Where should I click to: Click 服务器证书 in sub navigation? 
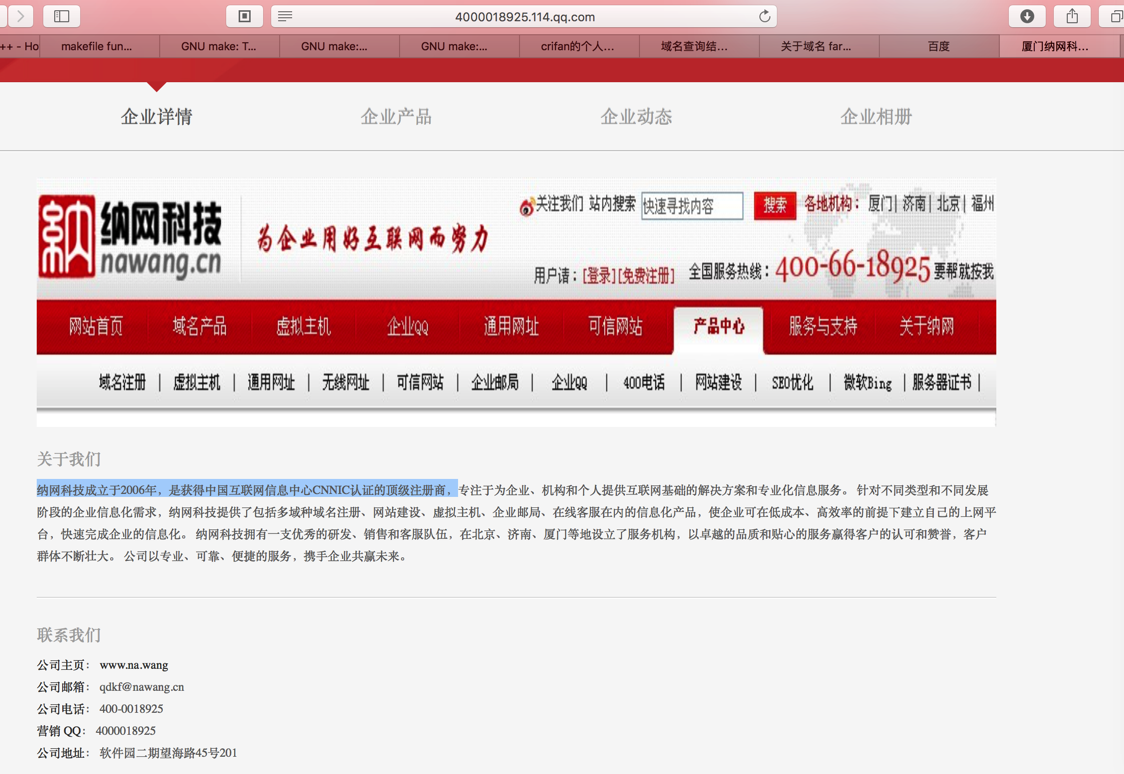point(941,383)
